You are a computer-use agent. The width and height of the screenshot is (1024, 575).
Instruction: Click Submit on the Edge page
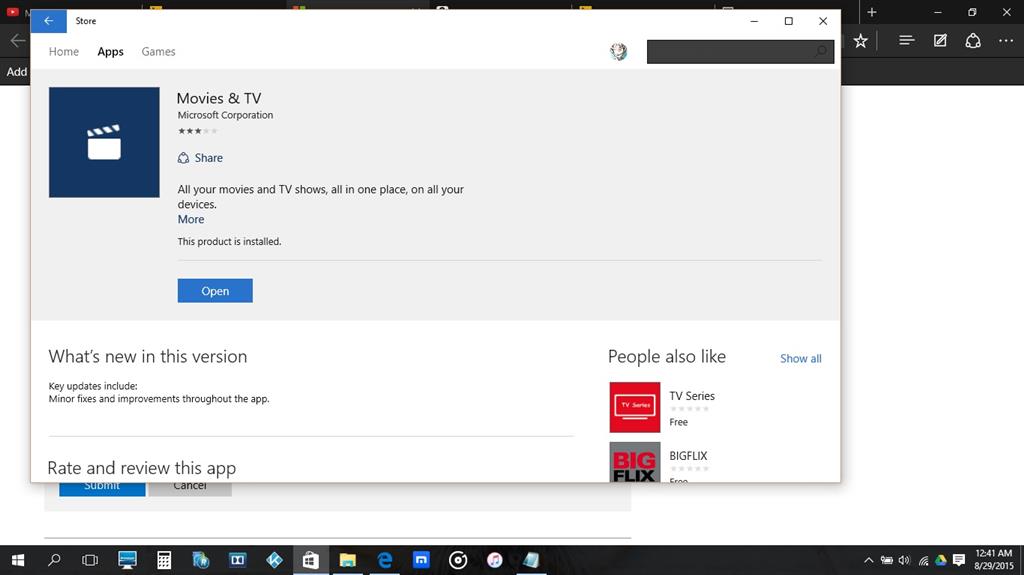coord(102,489)
